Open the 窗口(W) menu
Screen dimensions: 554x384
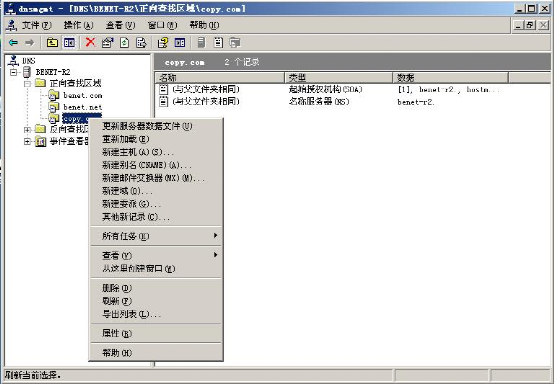click(162, 25)
